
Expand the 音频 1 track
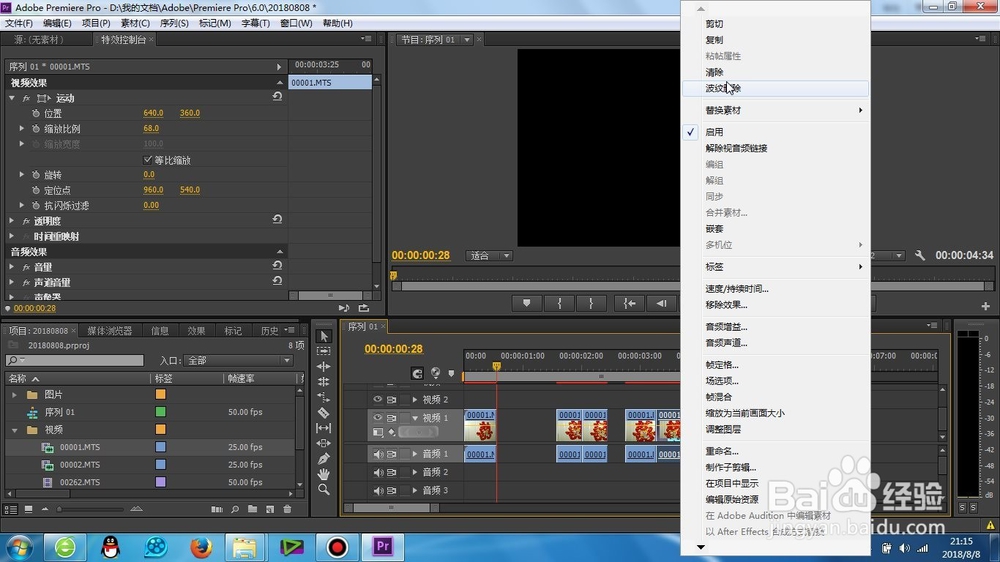click(x=415, y=454)
